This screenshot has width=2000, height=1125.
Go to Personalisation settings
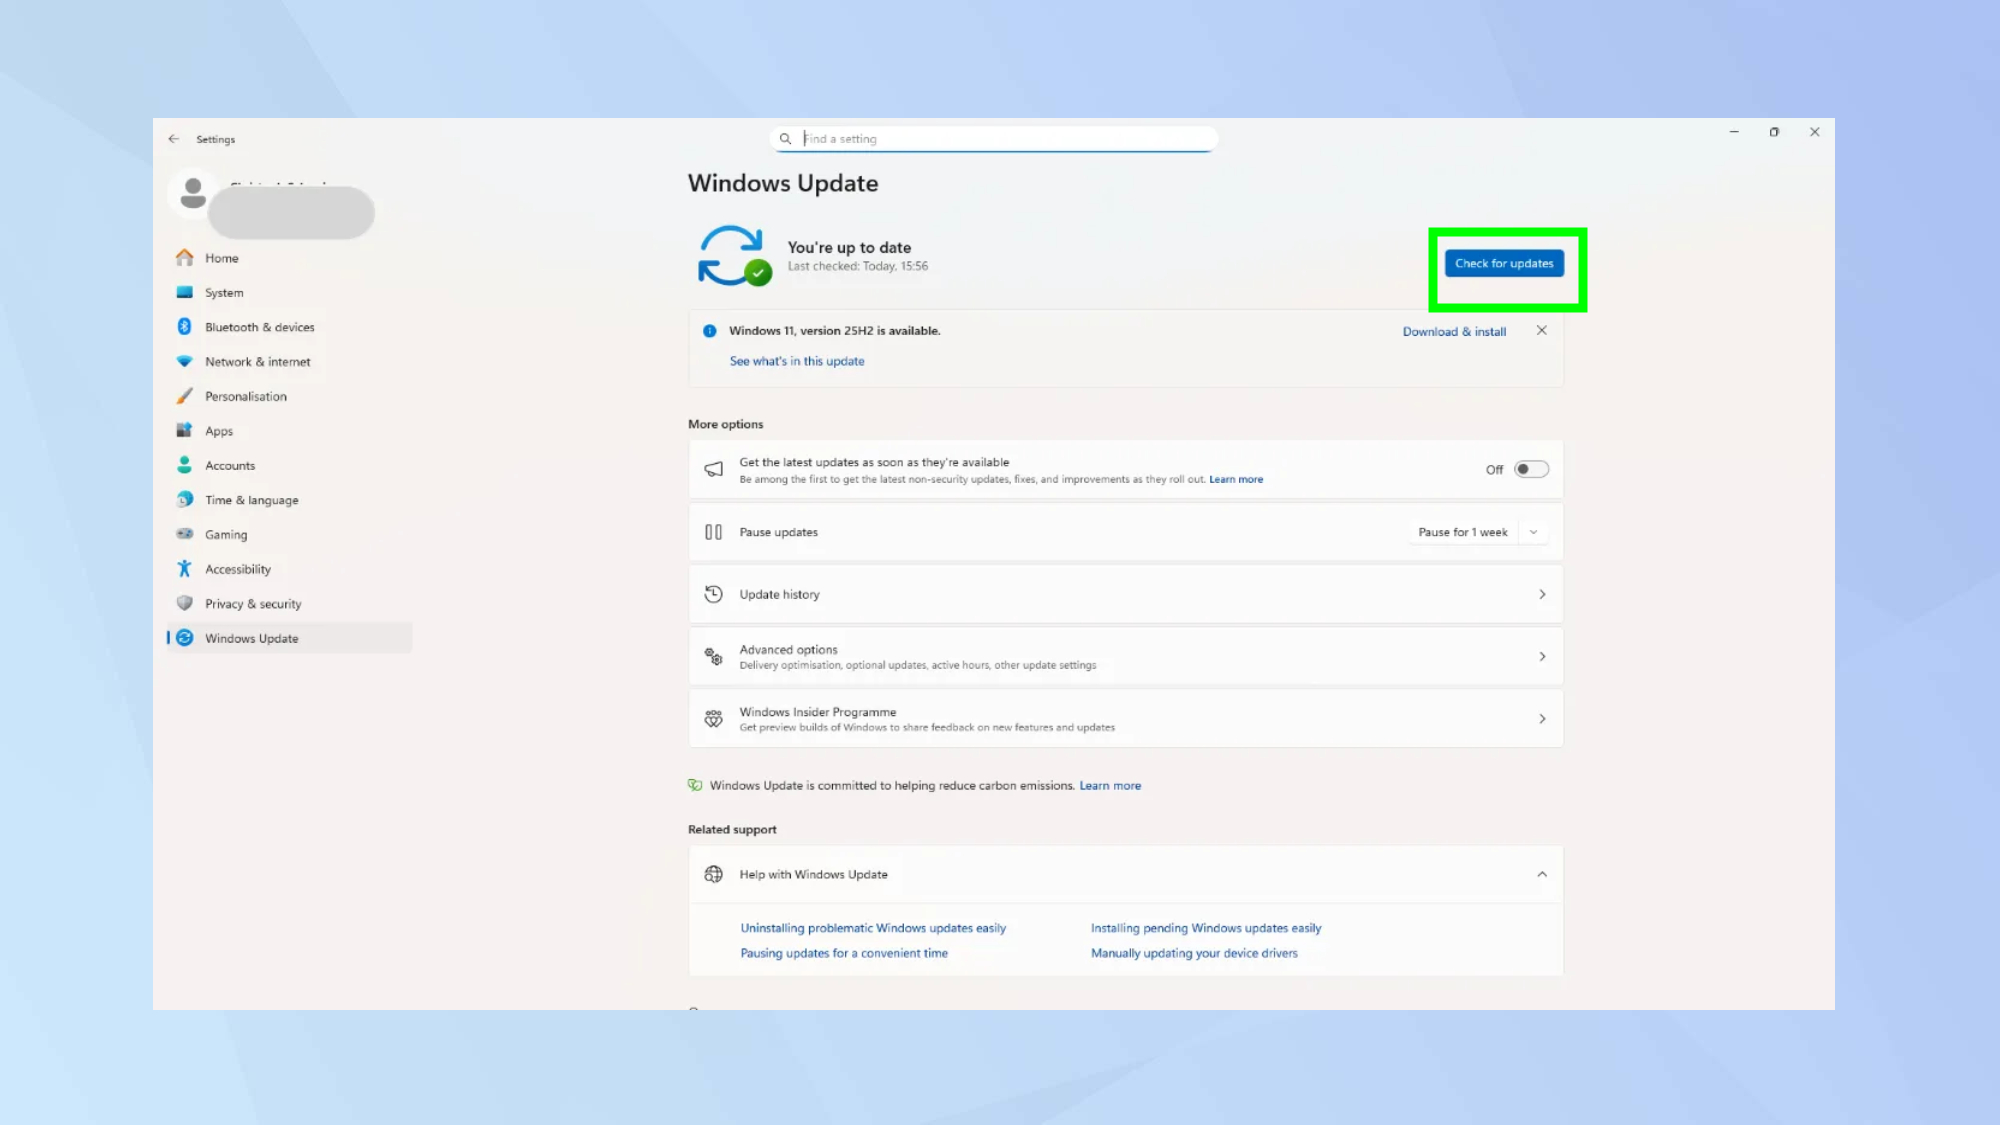tap(245, 397)
